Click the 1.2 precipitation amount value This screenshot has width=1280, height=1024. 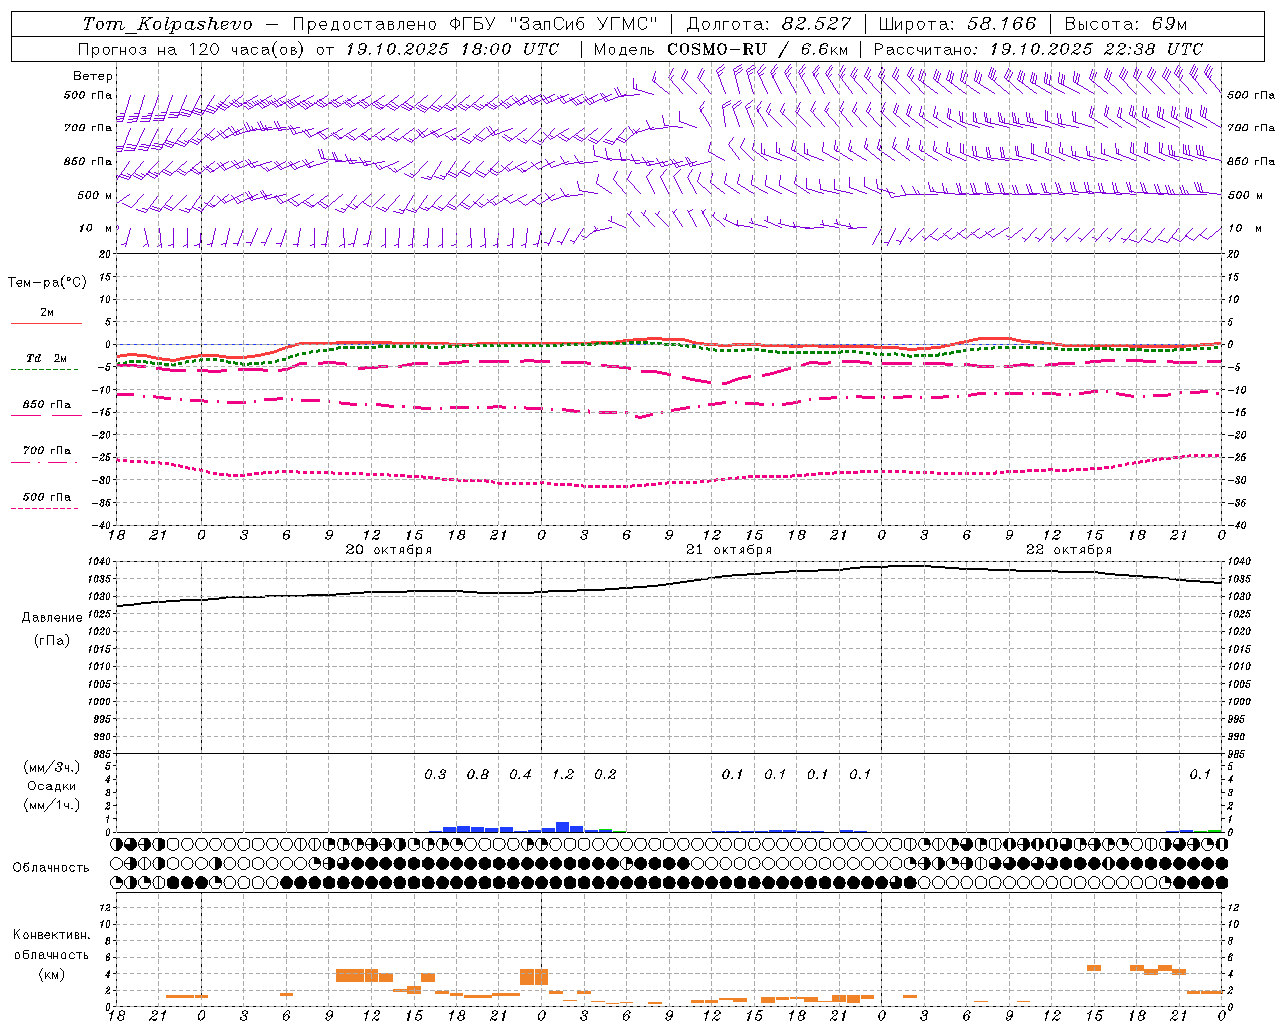563,775
